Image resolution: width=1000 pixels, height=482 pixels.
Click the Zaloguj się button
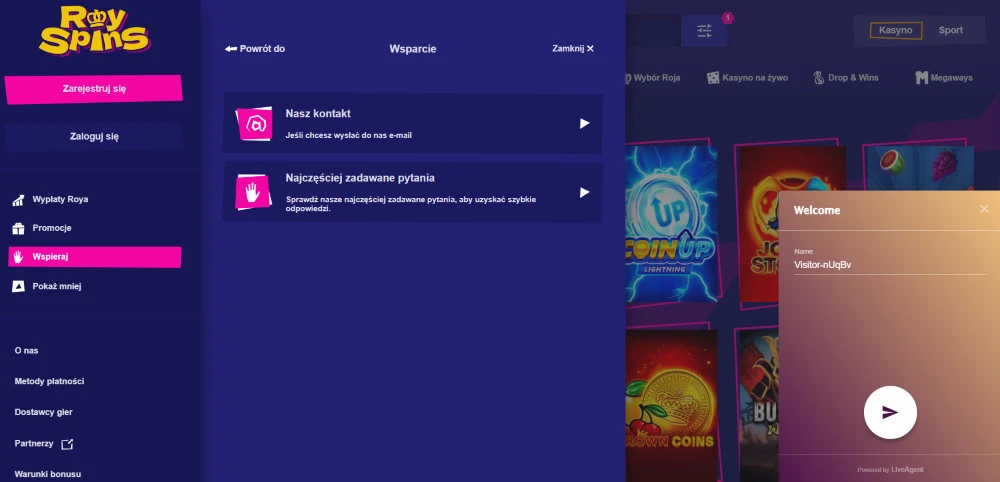pos(93,136)
